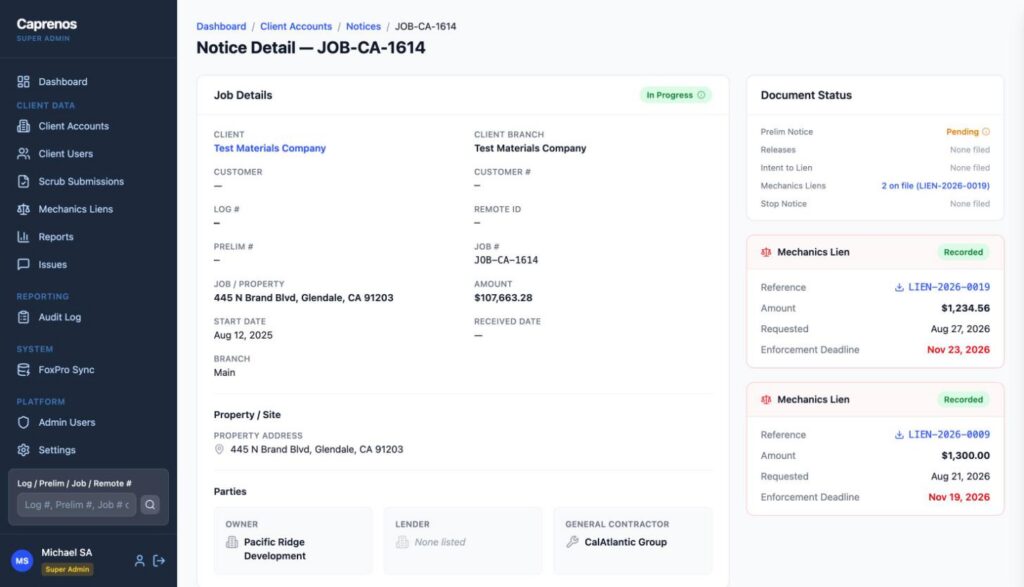Click Notices breadcrumb link
The width and height of the screenshot is (1024, 587).
click(363, 26)
